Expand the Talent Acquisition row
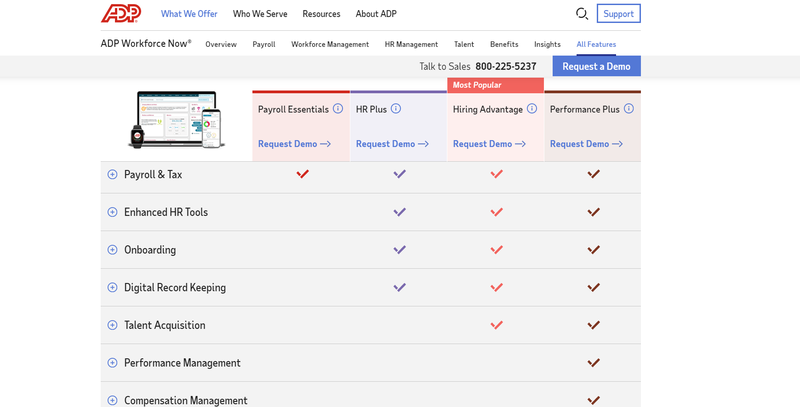Viewport: 800px width, 407px height. click(112, 325)
